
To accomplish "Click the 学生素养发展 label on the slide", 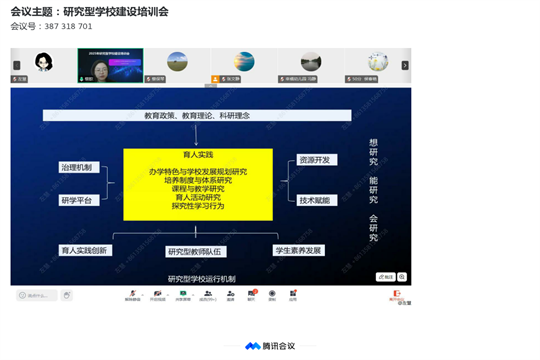I will coord(299,250).
